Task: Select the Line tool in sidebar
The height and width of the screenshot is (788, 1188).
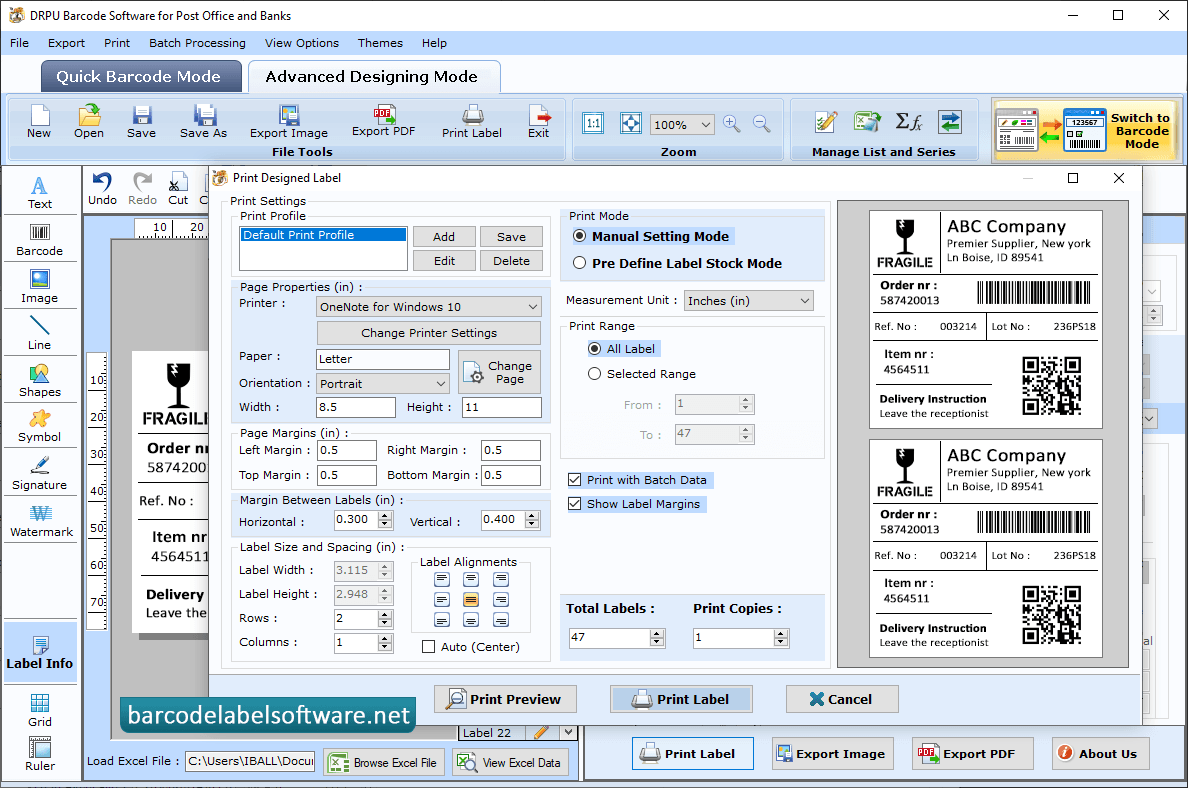Action: [x=39, y=333]
